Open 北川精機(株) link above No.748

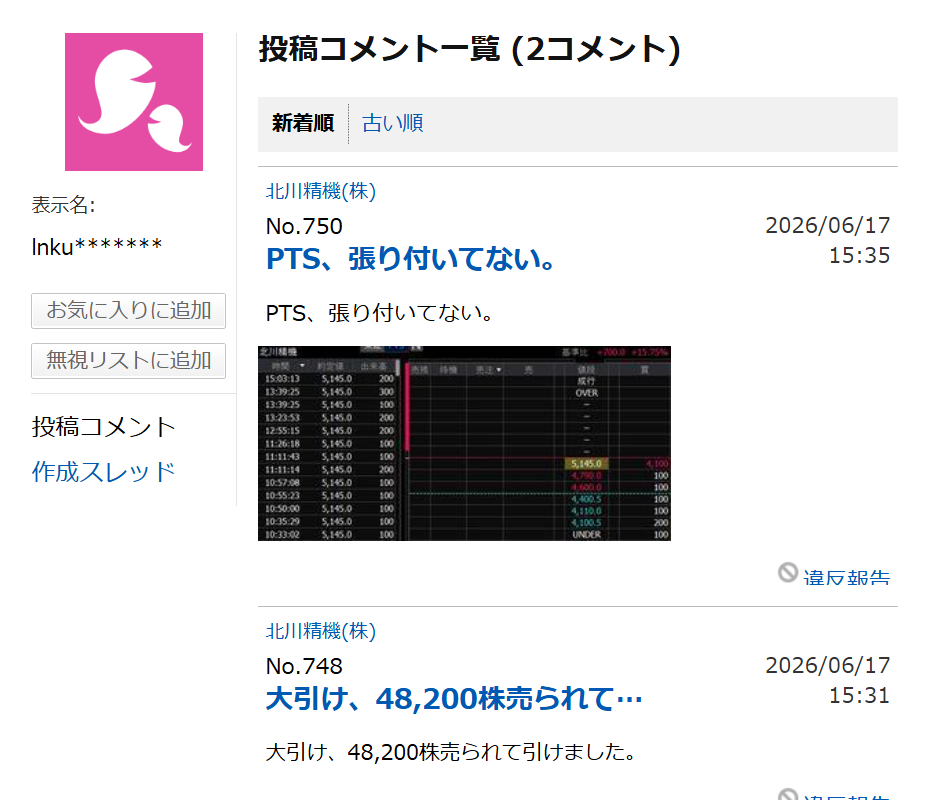[x=321, y=631]
